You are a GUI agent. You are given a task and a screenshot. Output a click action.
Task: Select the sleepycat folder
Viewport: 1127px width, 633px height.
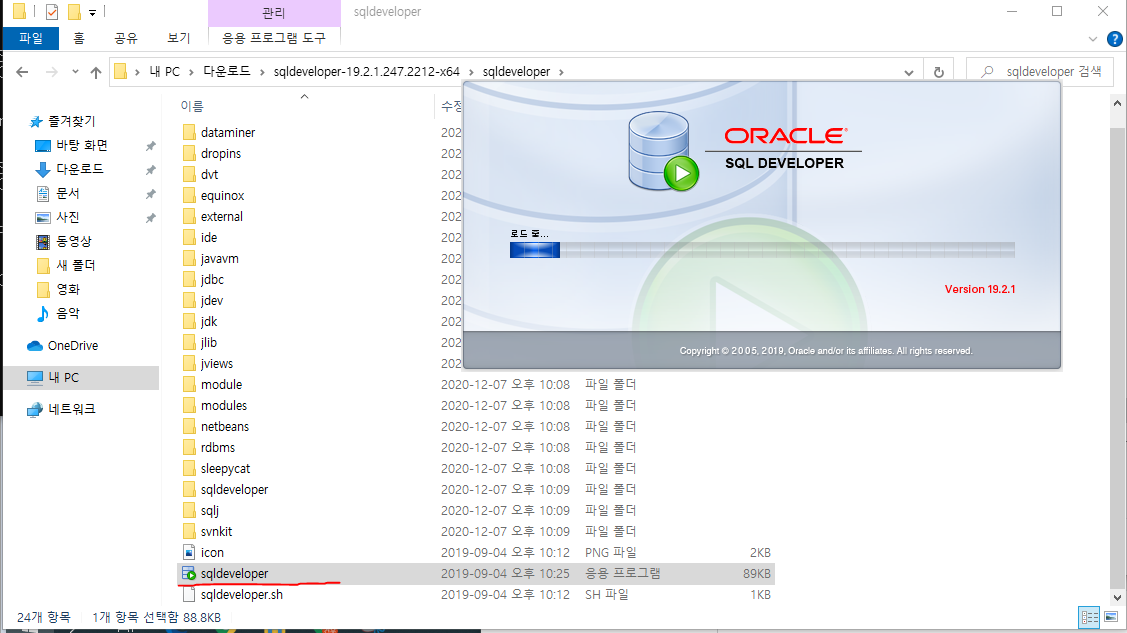[225, 468]
